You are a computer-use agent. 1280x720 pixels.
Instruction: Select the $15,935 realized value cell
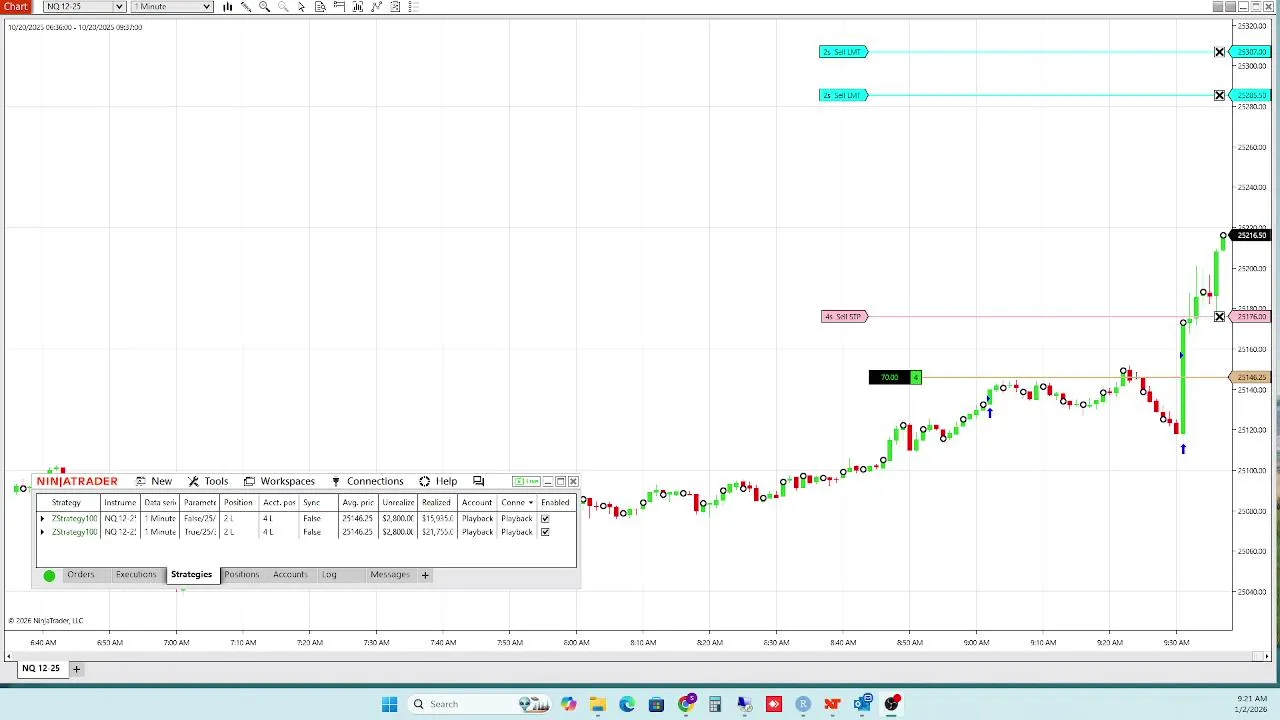click(437, 519)
